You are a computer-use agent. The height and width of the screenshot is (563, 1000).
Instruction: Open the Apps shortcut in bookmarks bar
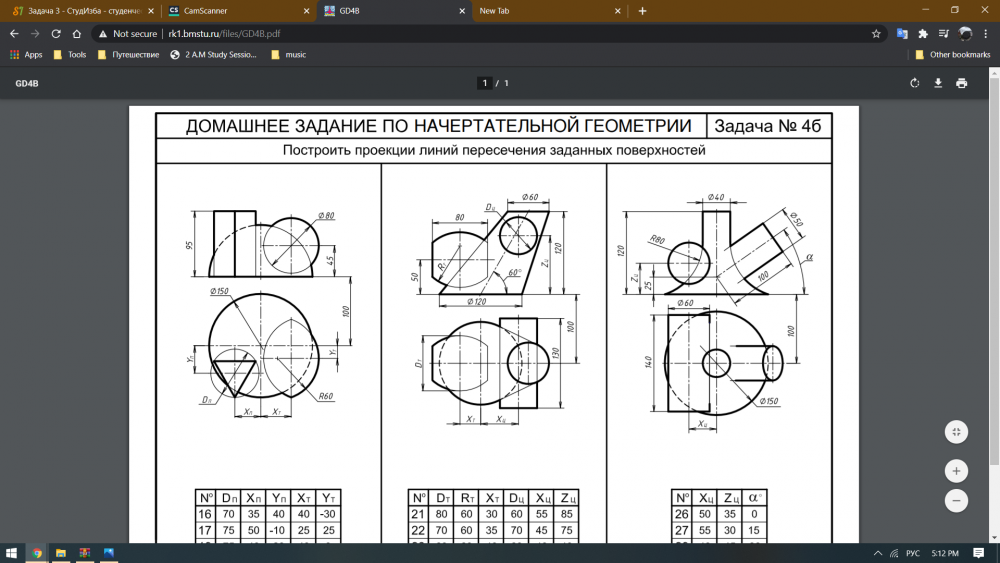pos(27,55)
